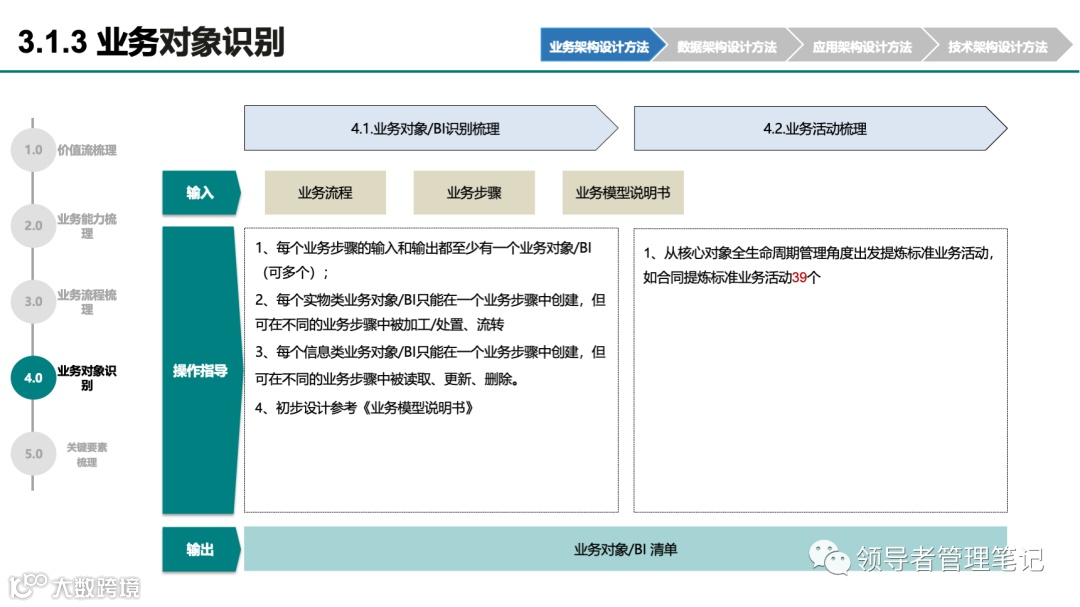Click step circle 1.0
Image resolution: width=1080 pixels, height=607 pixels.
[33, 150]
